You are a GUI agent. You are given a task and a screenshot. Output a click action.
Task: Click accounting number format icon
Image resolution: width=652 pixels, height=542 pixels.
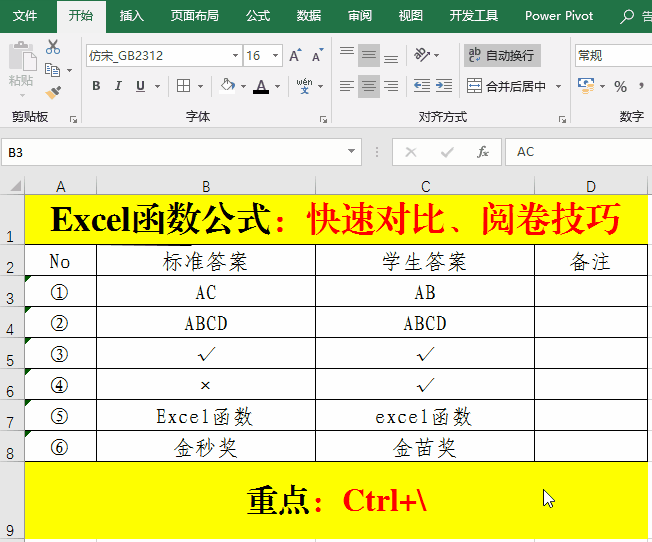586,86
